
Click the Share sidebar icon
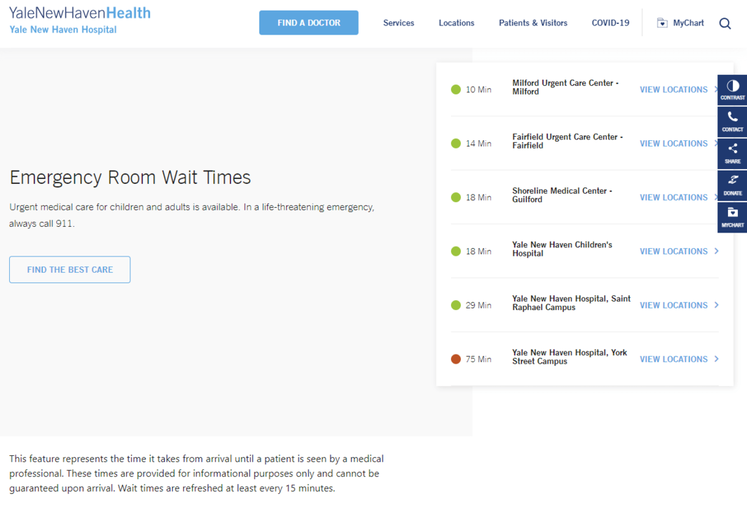tap(732, 153)
